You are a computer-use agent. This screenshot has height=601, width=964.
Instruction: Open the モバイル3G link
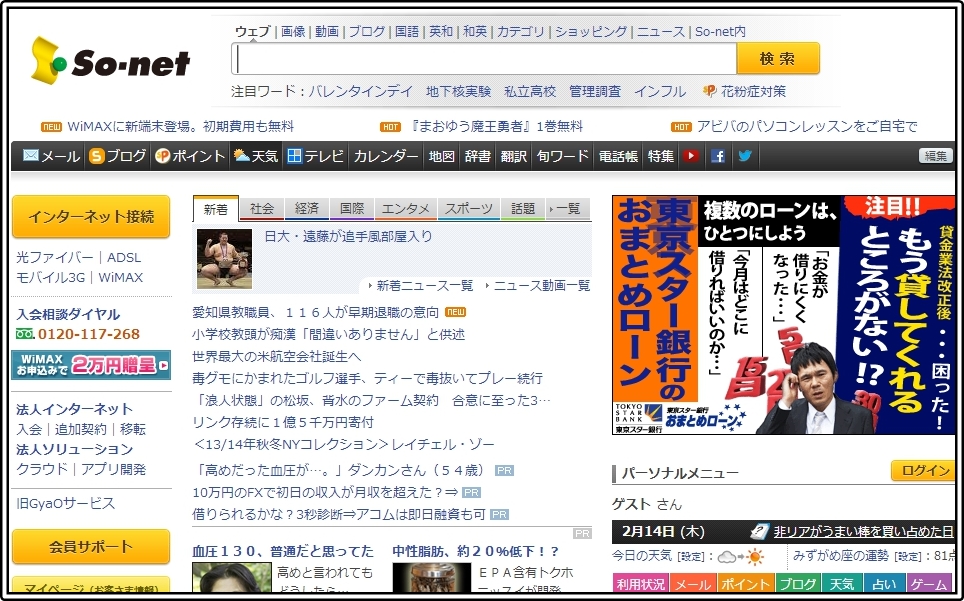(50, 278)
